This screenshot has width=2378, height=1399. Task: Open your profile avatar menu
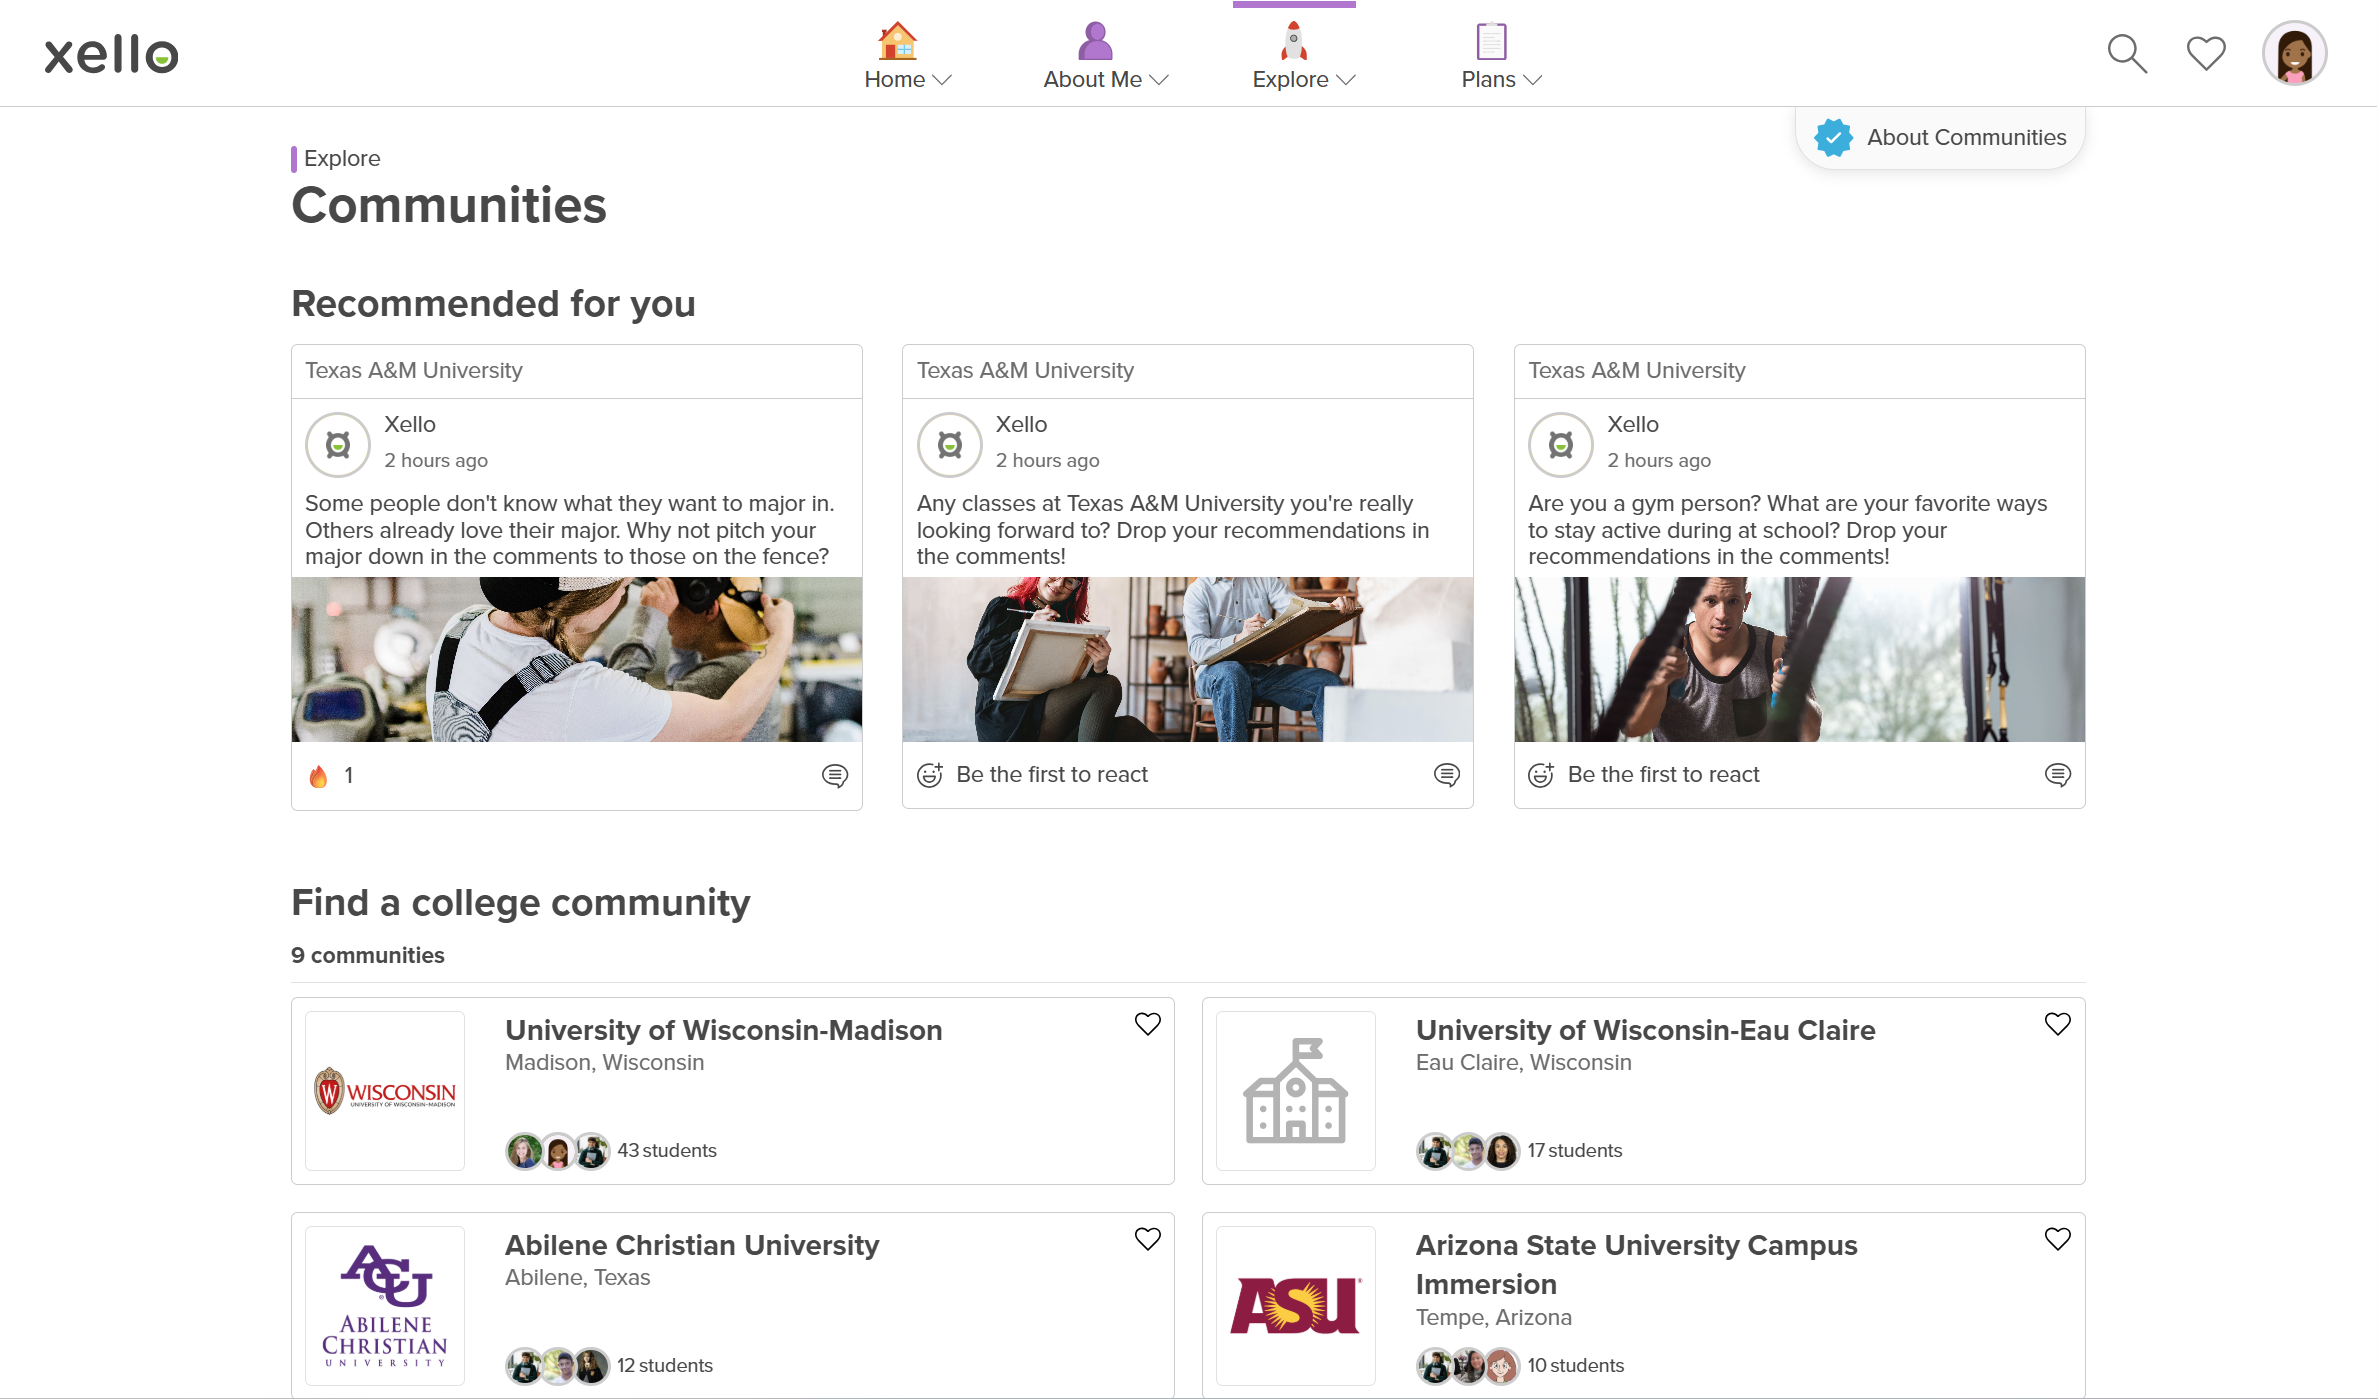click(2294, 53)
